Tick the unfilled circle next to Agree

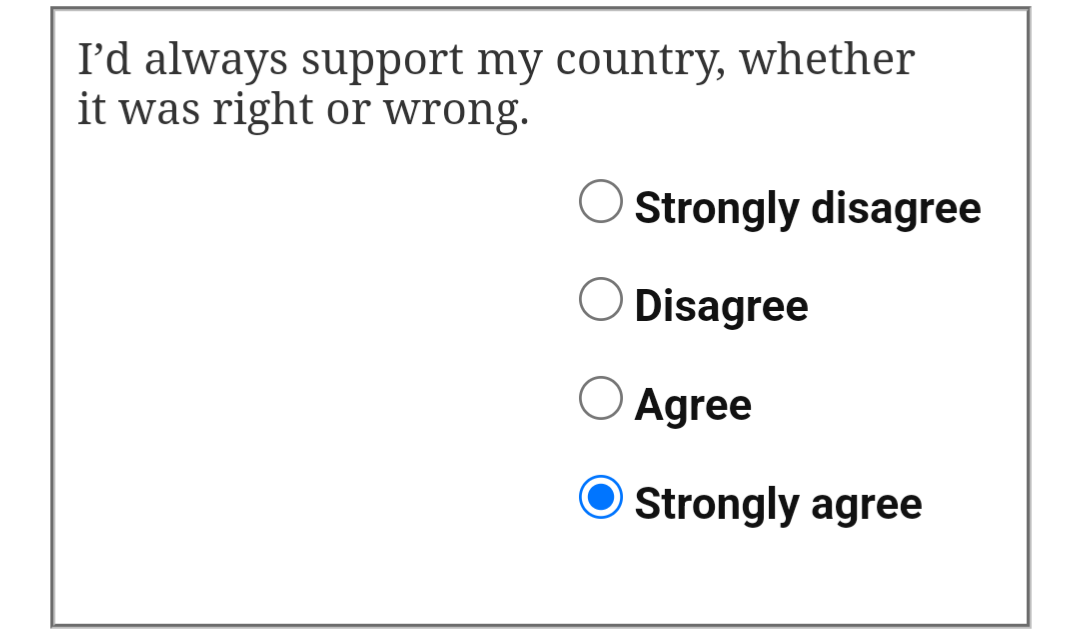601,398
